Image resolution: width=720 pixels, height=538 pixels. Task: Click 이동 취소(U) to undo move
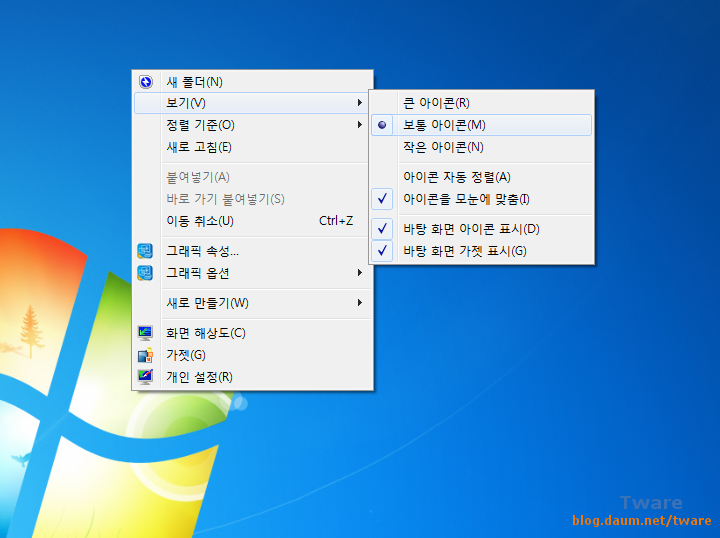pos(253,221)
